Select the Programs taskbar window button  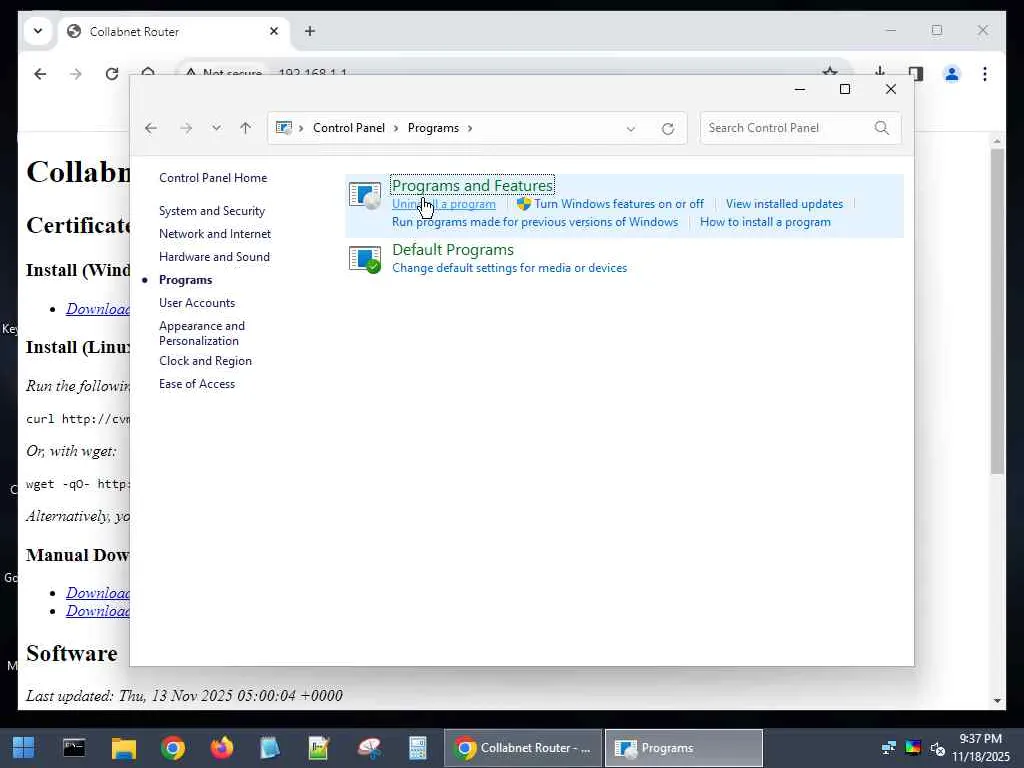[684, 748]
